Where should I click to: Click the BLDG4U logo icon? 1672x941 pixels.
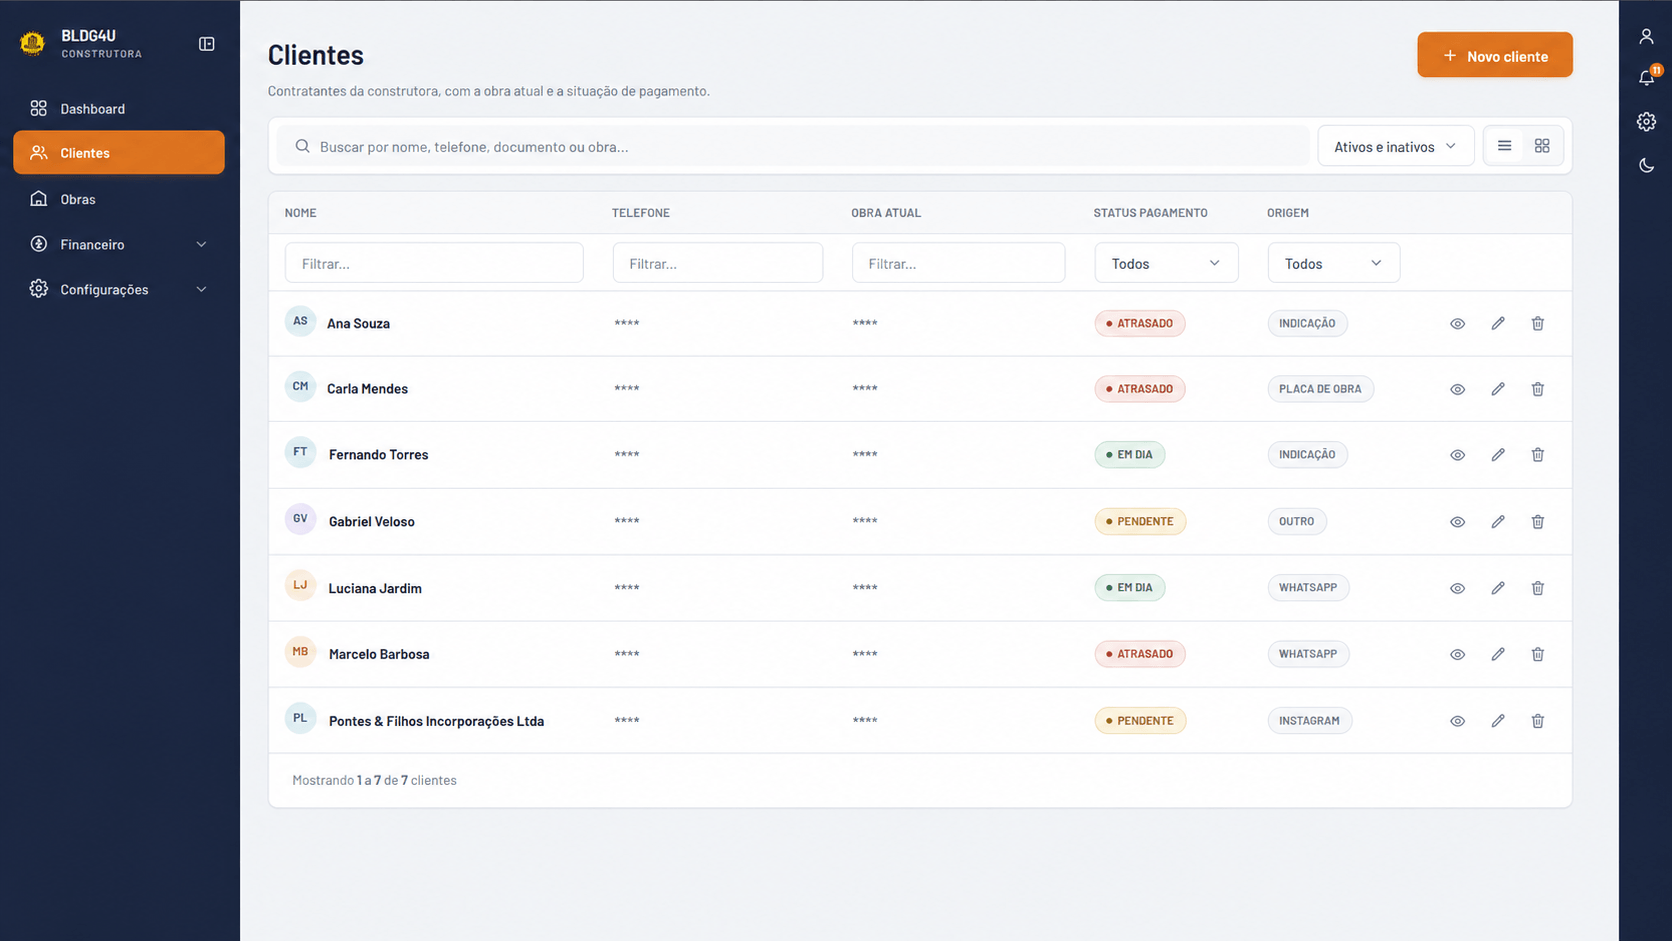click(x=32, y=43)
